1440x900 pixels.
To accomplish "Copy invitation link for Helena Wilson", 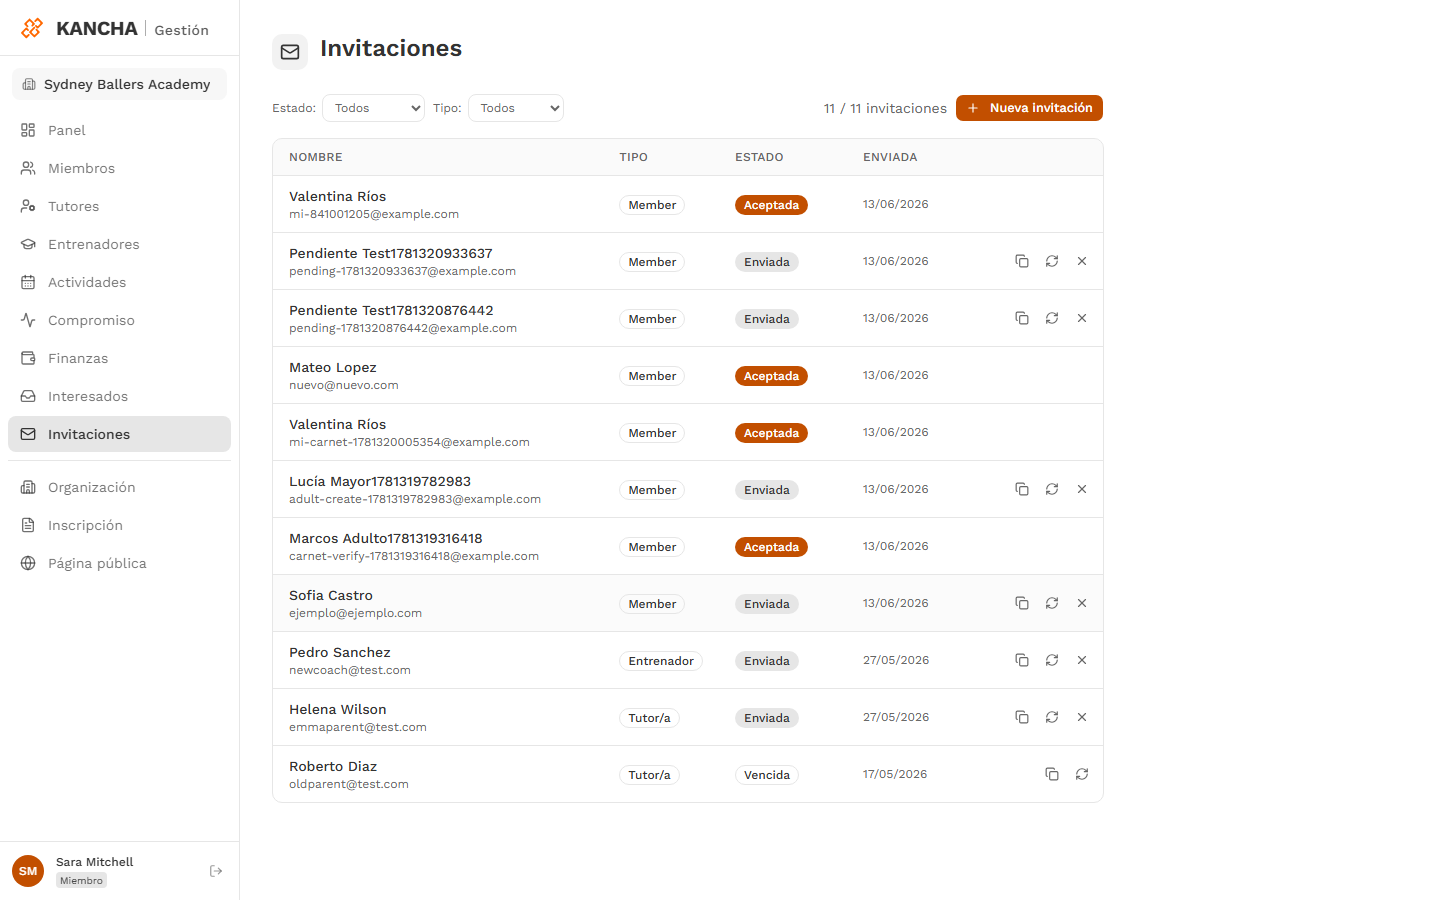I will click(1022, 717).
